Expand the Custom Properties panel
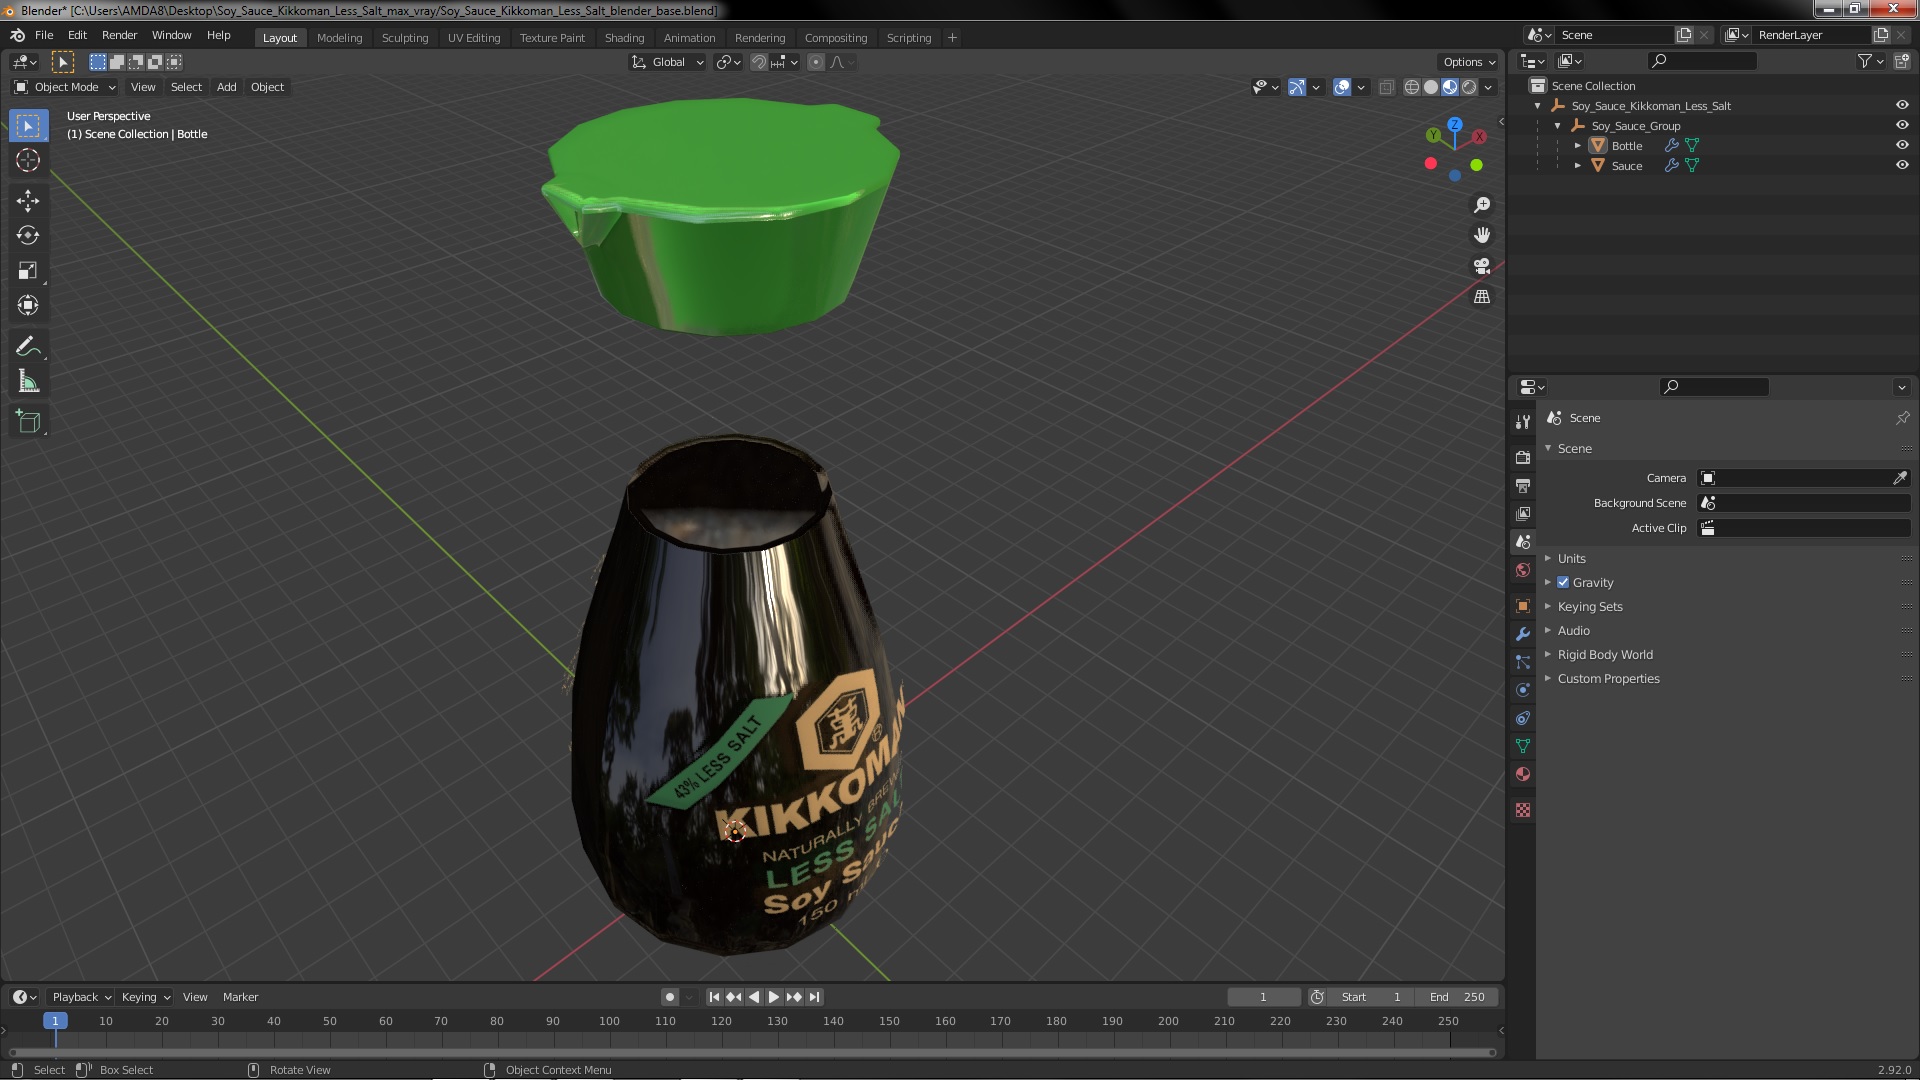1920x1080 pixels. [1608, 678]
